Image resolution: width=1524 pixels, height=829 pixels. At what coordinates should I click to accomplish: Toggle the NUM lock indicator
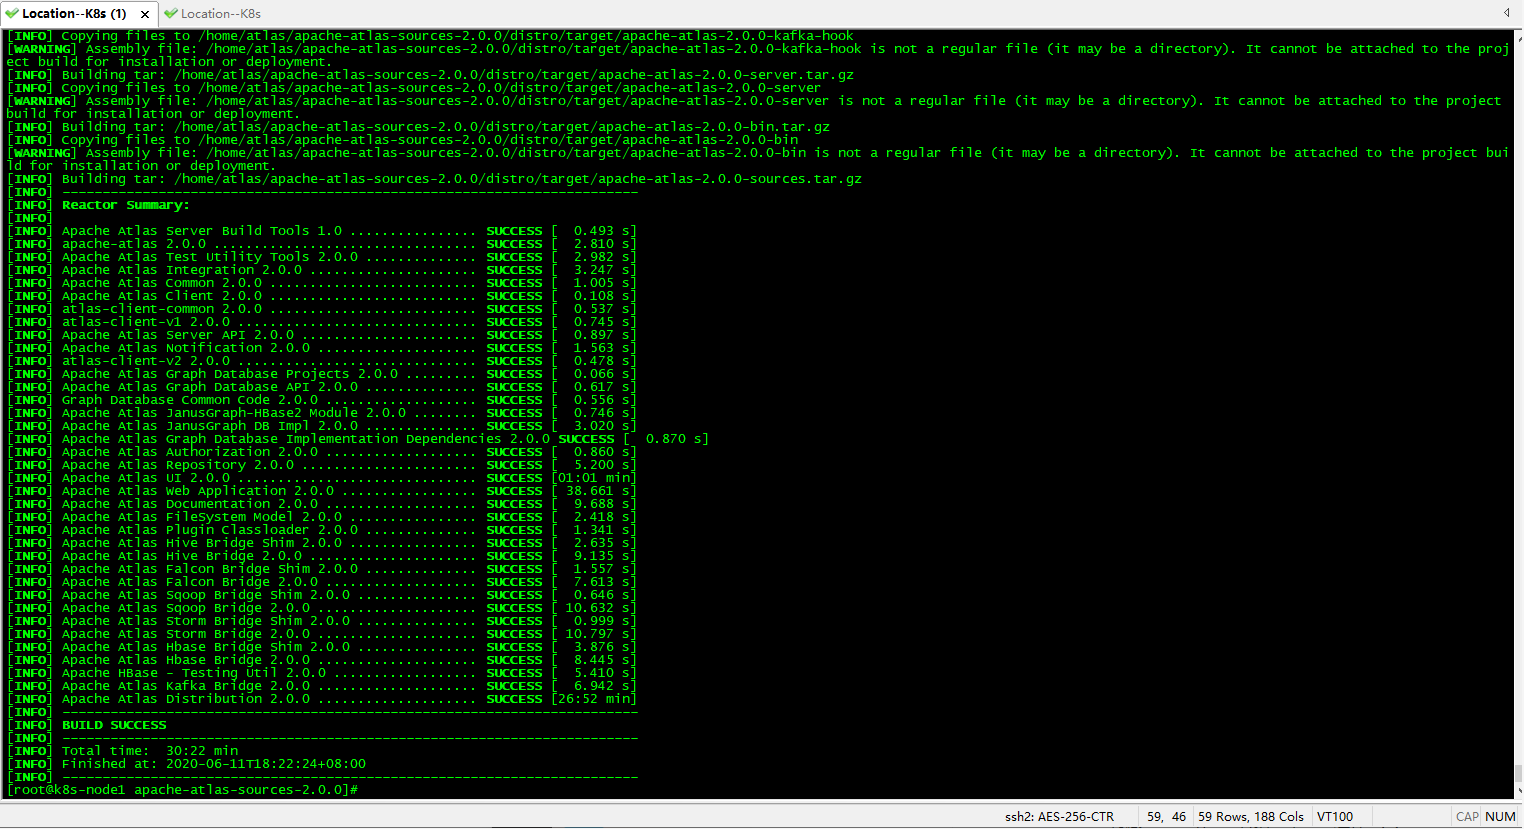point(1500,816)
